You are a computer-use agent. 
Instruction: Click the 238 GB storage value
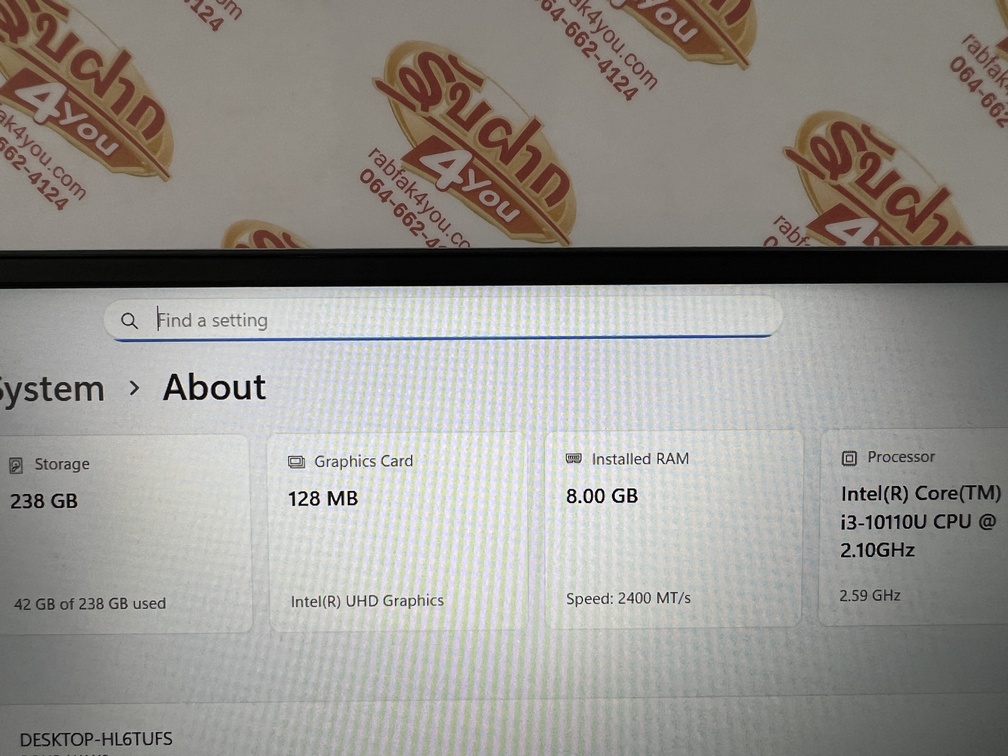[x=44, y=501]
